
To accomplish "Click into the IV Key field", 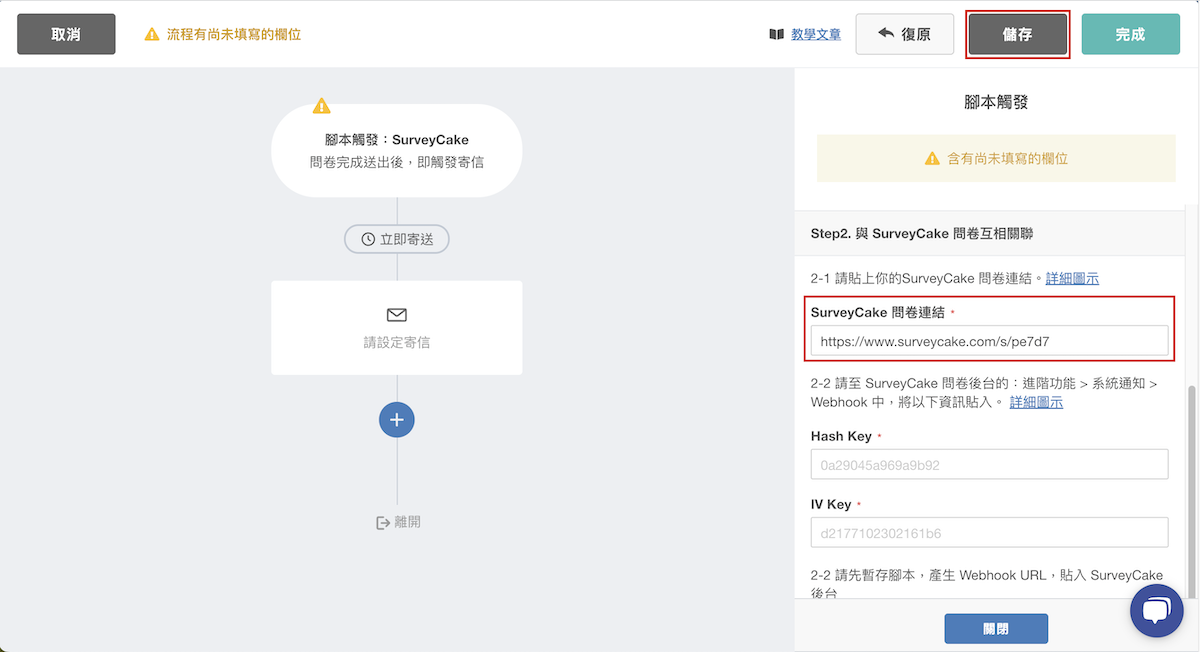I will tap(989, 533).
